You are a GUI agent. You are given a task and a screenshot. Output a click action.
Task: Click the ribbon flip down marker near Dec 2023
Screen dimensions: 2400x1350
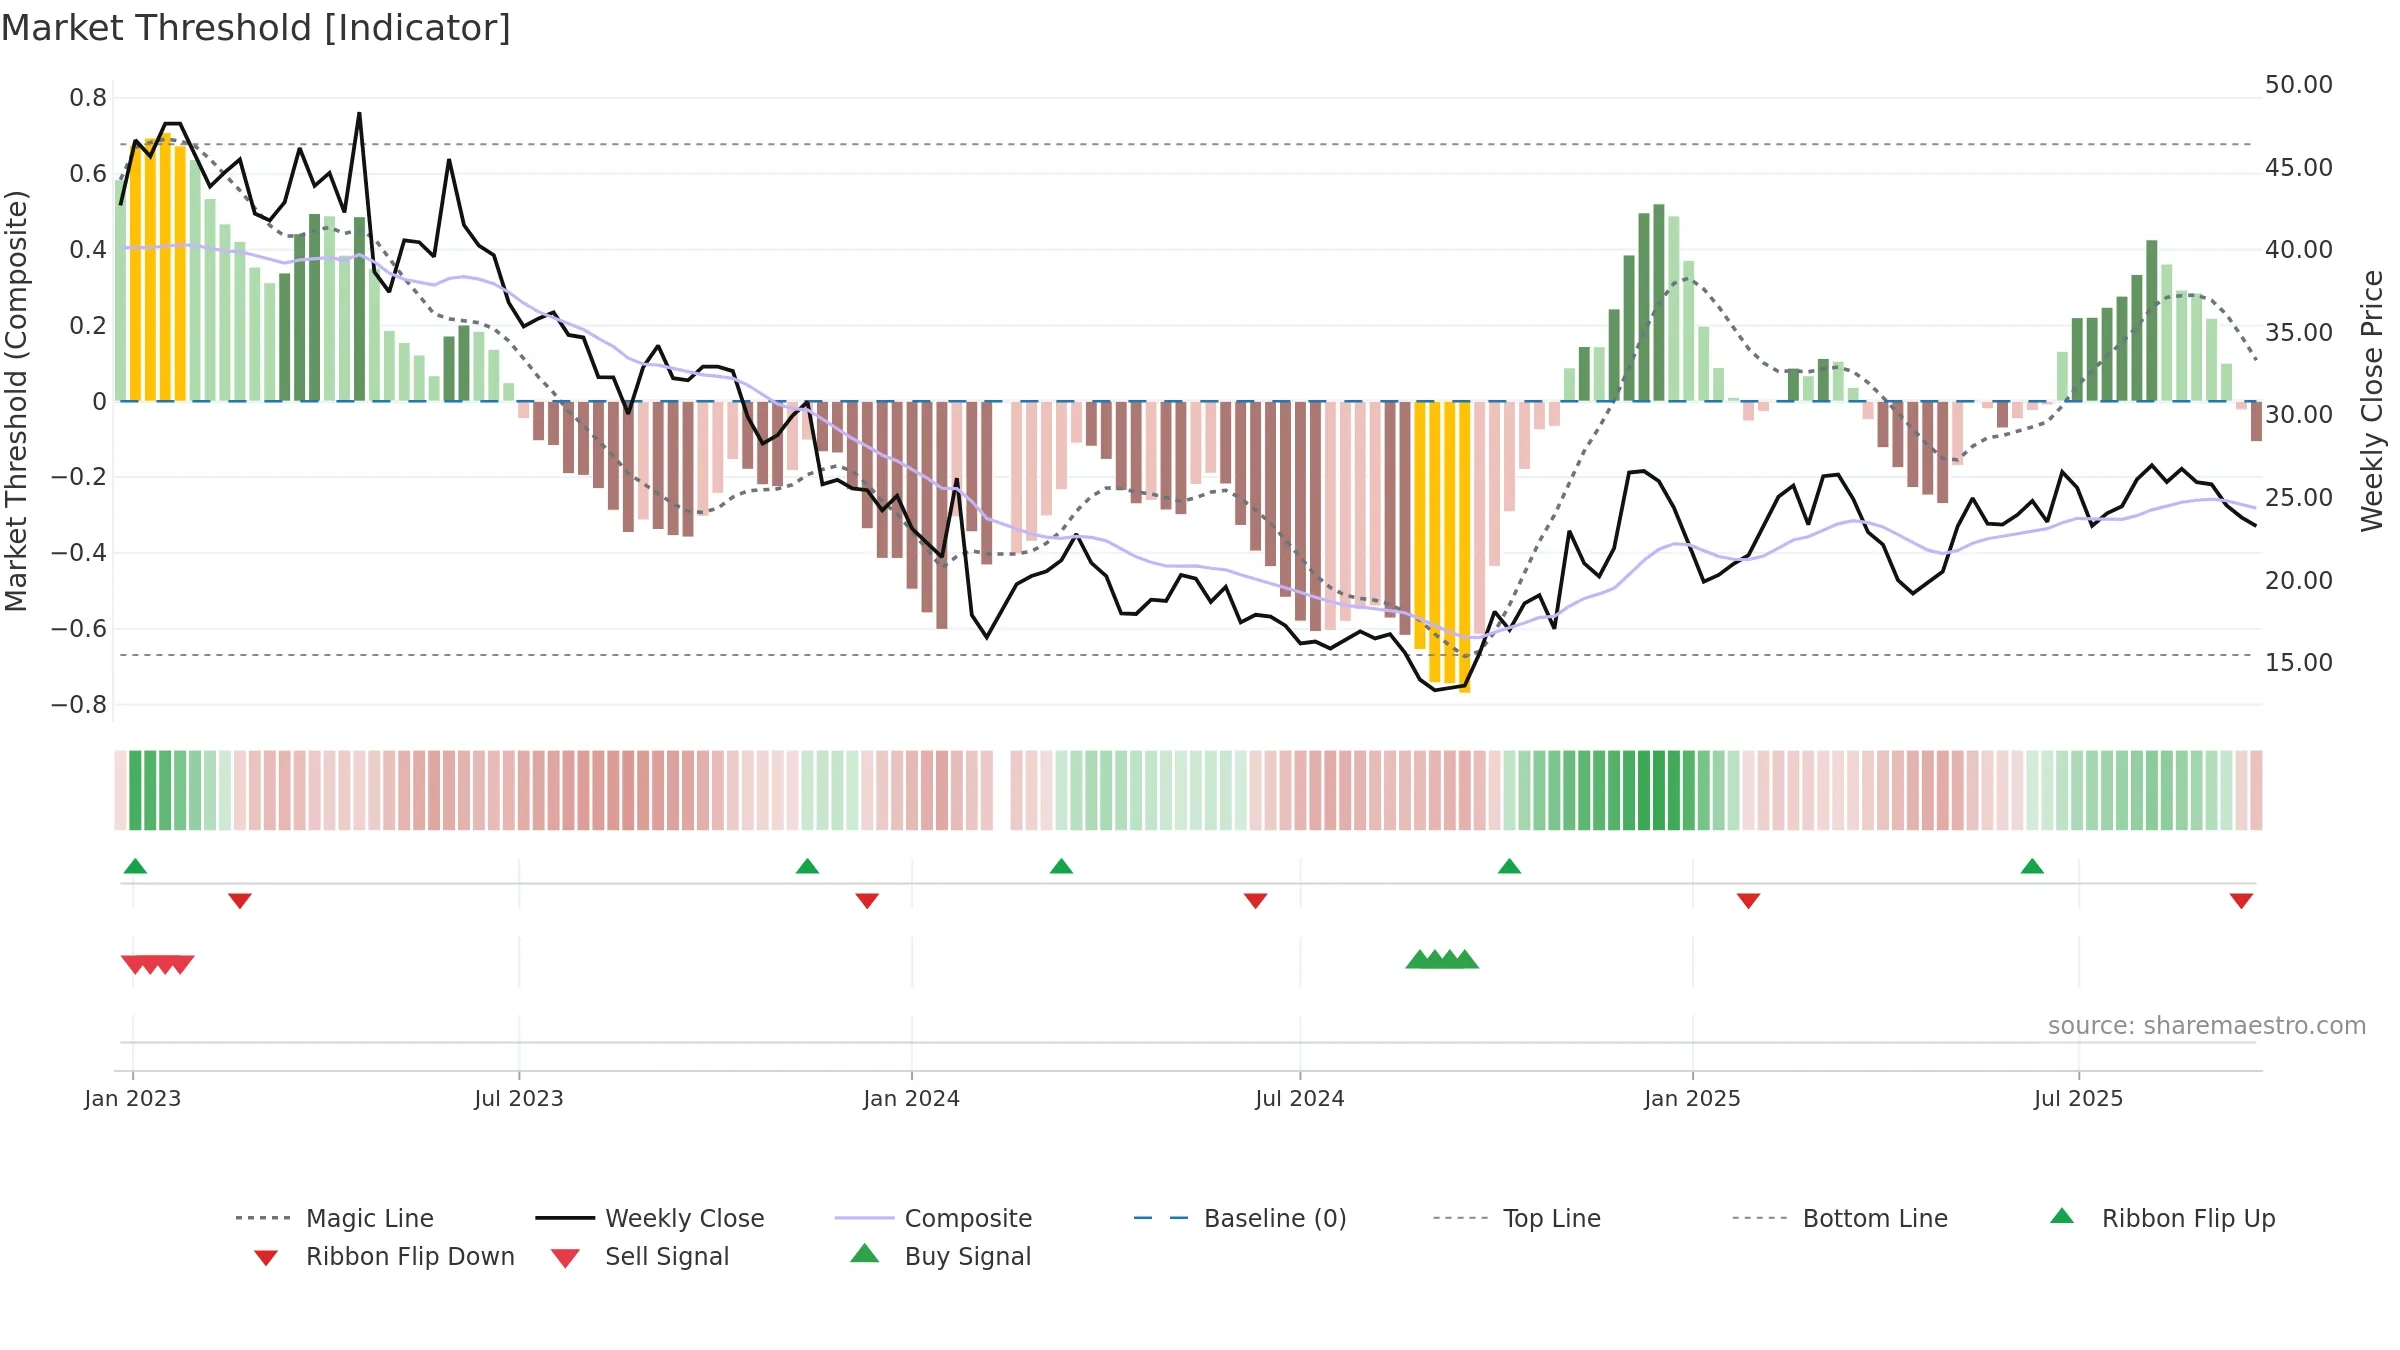point(867,901)
